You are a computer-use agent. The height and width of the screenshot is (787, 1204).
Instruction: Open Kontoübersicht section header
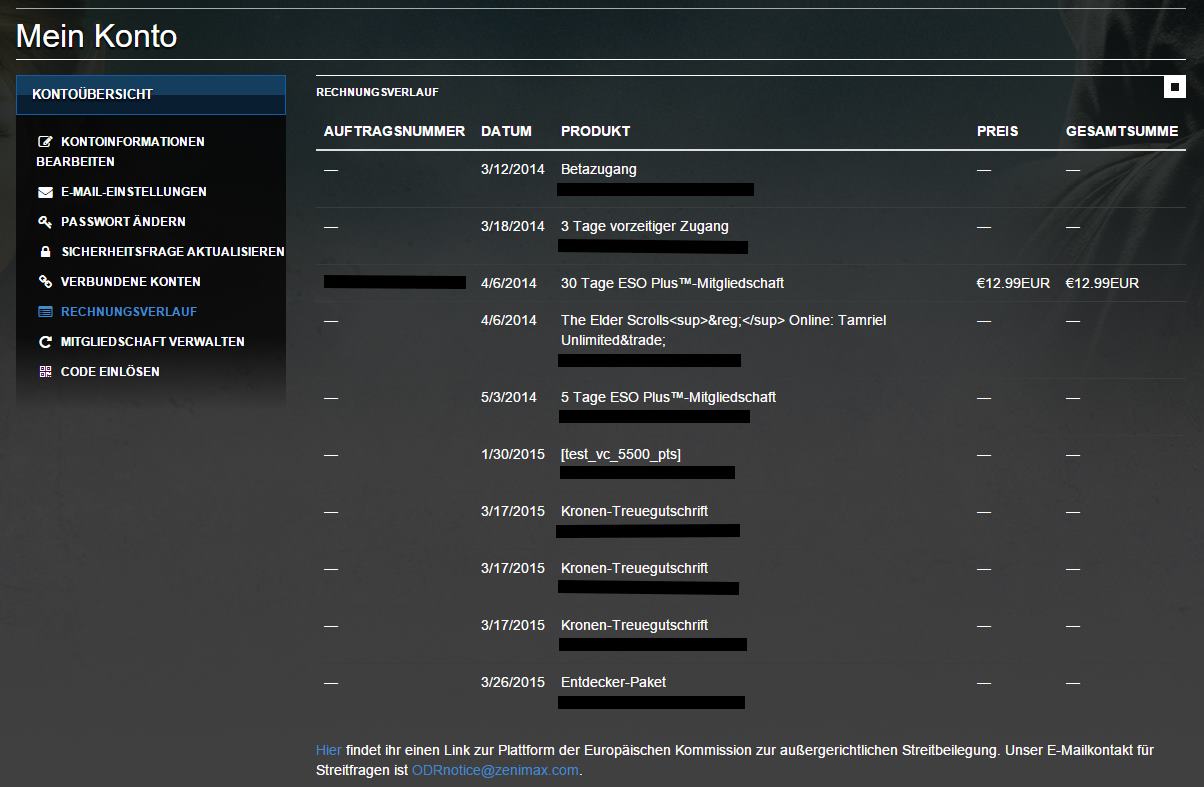[151, 94]
